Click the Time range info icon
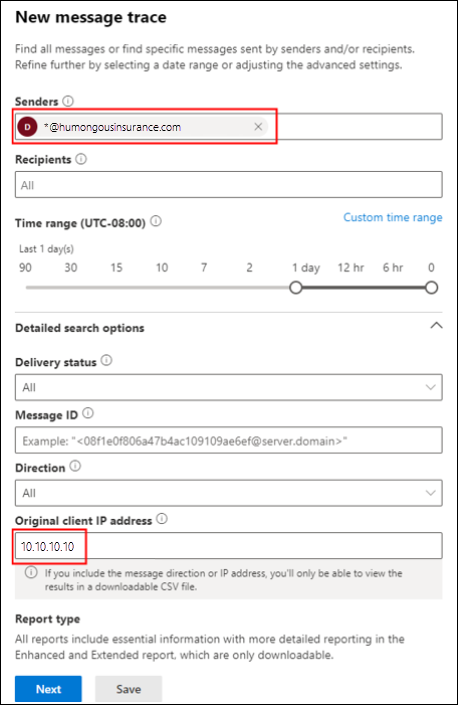Image resolution: width=458 pixels, height=705 pixels. (x=156, y=221)
